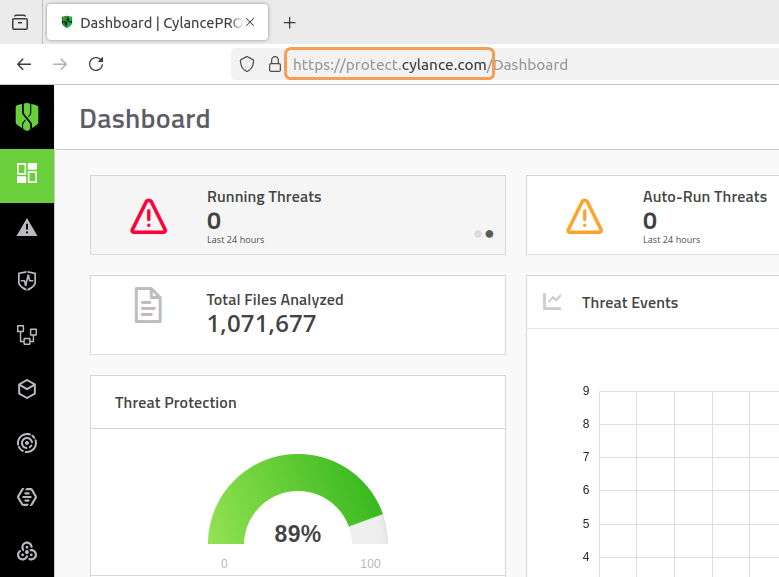
Task: Open a new browser tab
Action: pyautogui.click(x=290, y=22)
